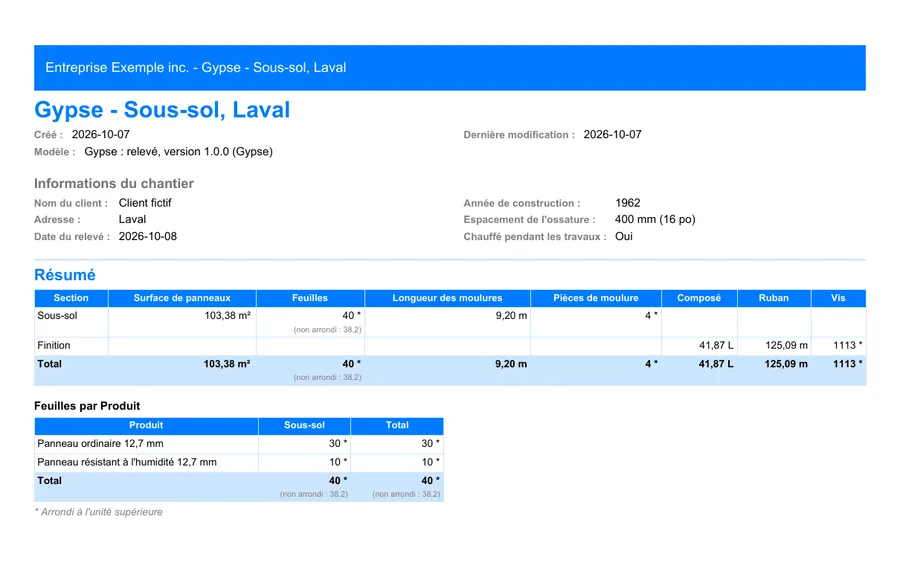Click the 'Longueur des moulures' column header
Screen dimensions: 900x562
pyautogui.click(x=447, y=298)
